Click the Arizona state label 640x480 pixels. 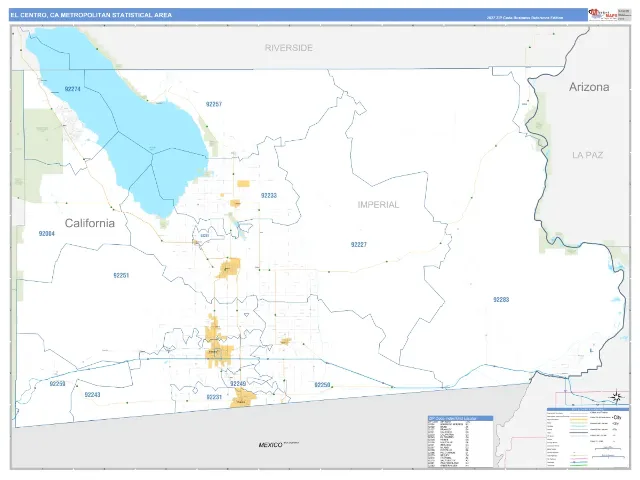[x=589, y=87]
